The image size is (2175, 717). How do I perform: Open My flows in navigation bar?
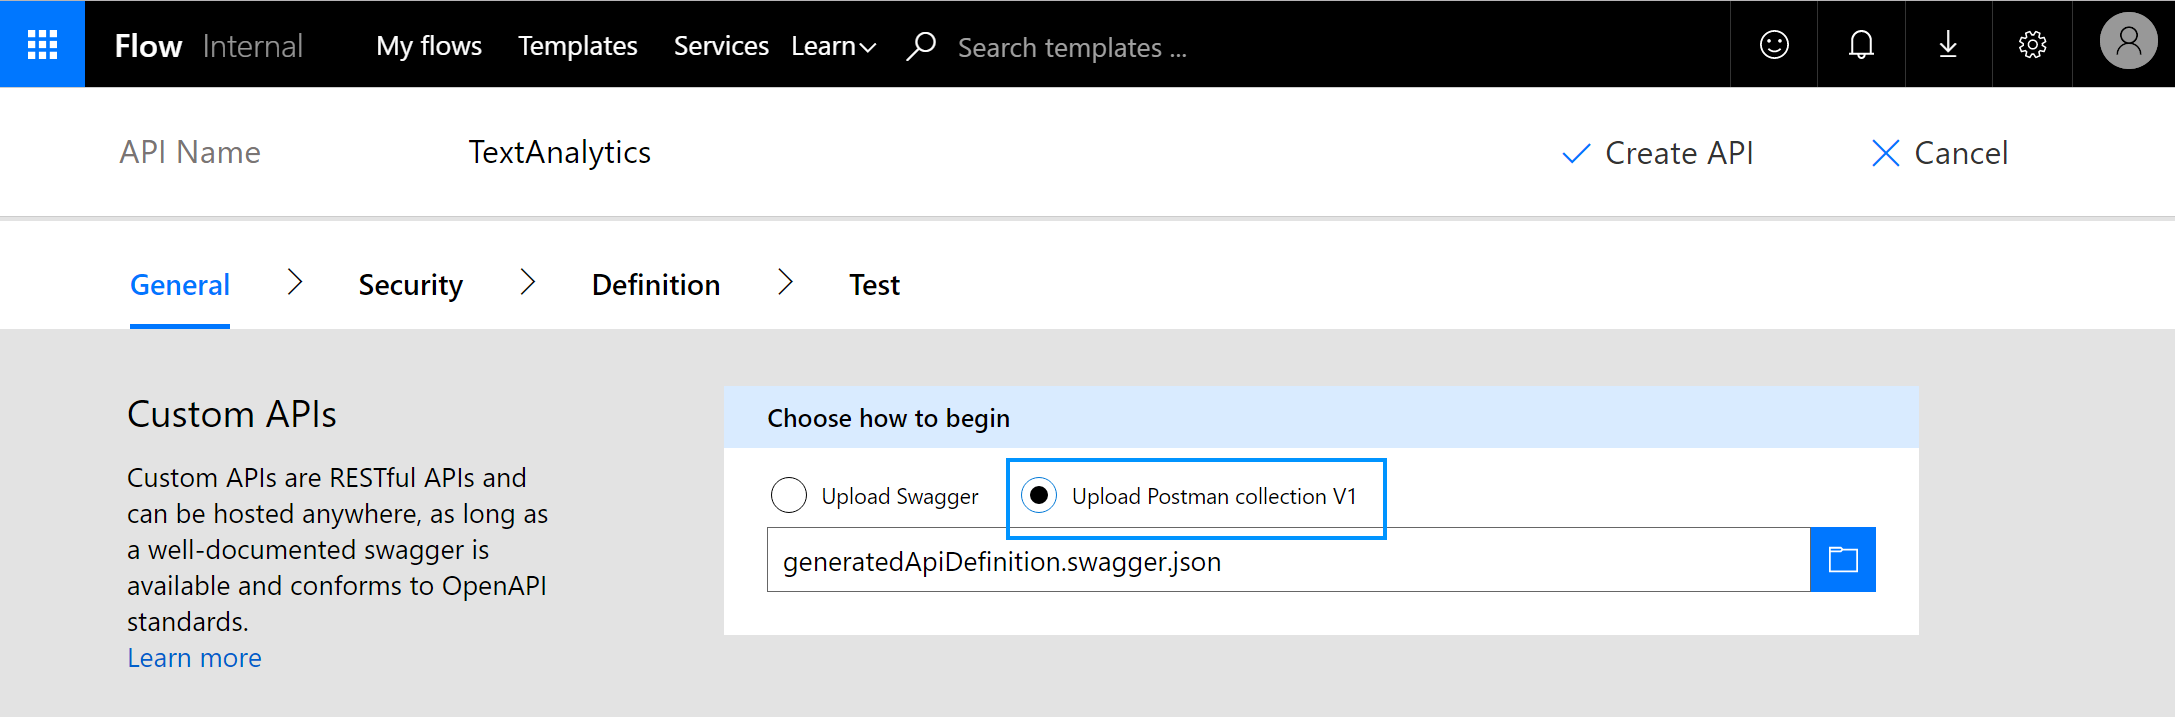point(429,46)
